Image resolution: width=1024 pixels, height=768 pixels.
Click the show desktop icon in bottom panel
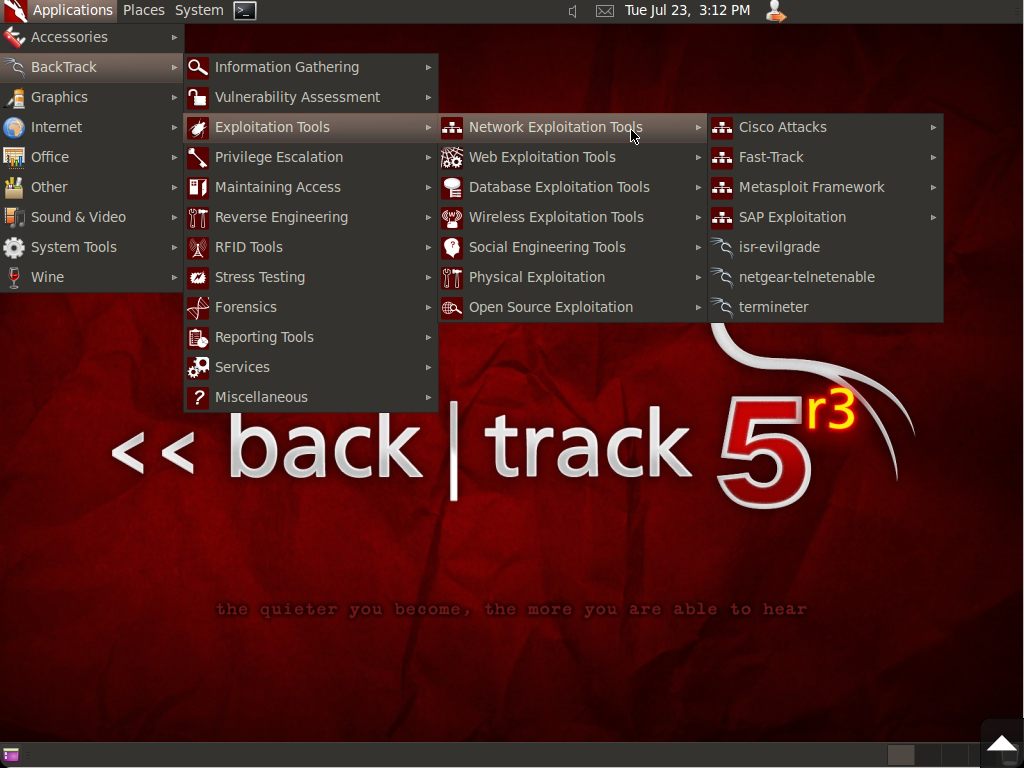(x=11, y=756)
